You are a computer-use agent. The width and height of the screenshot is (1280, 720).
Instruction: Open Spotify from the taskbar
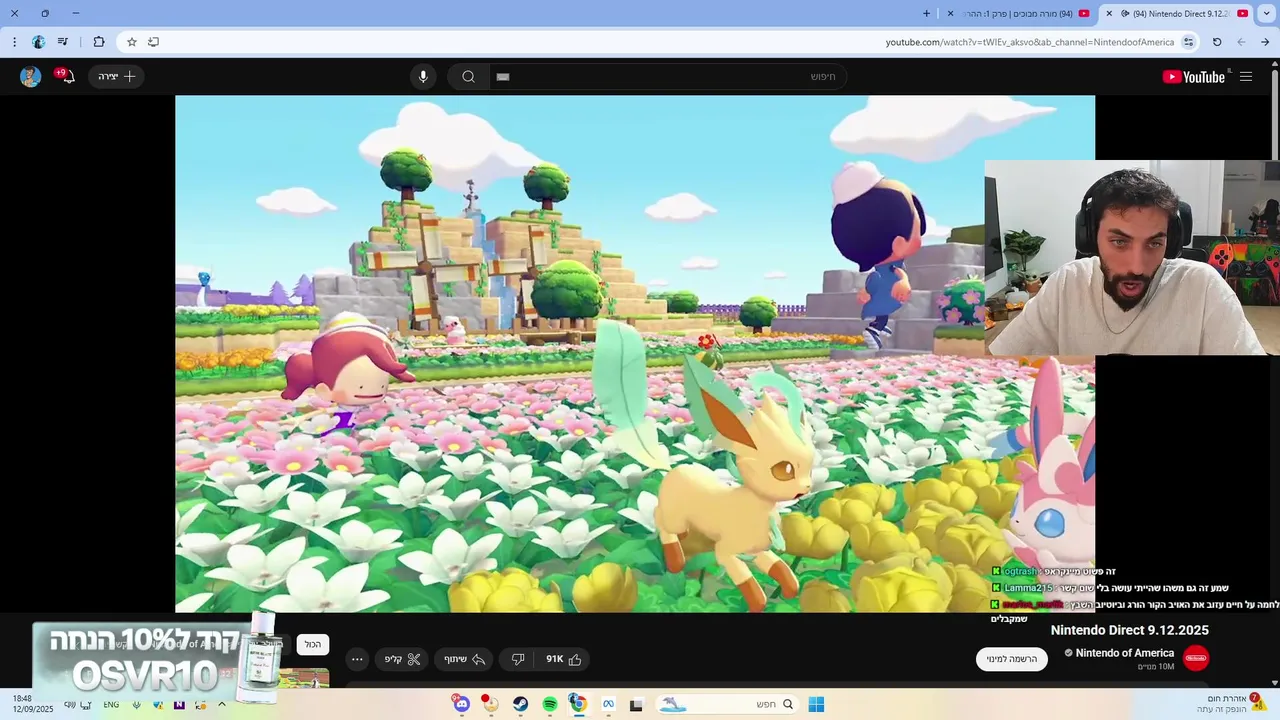[x=550, y=704]
